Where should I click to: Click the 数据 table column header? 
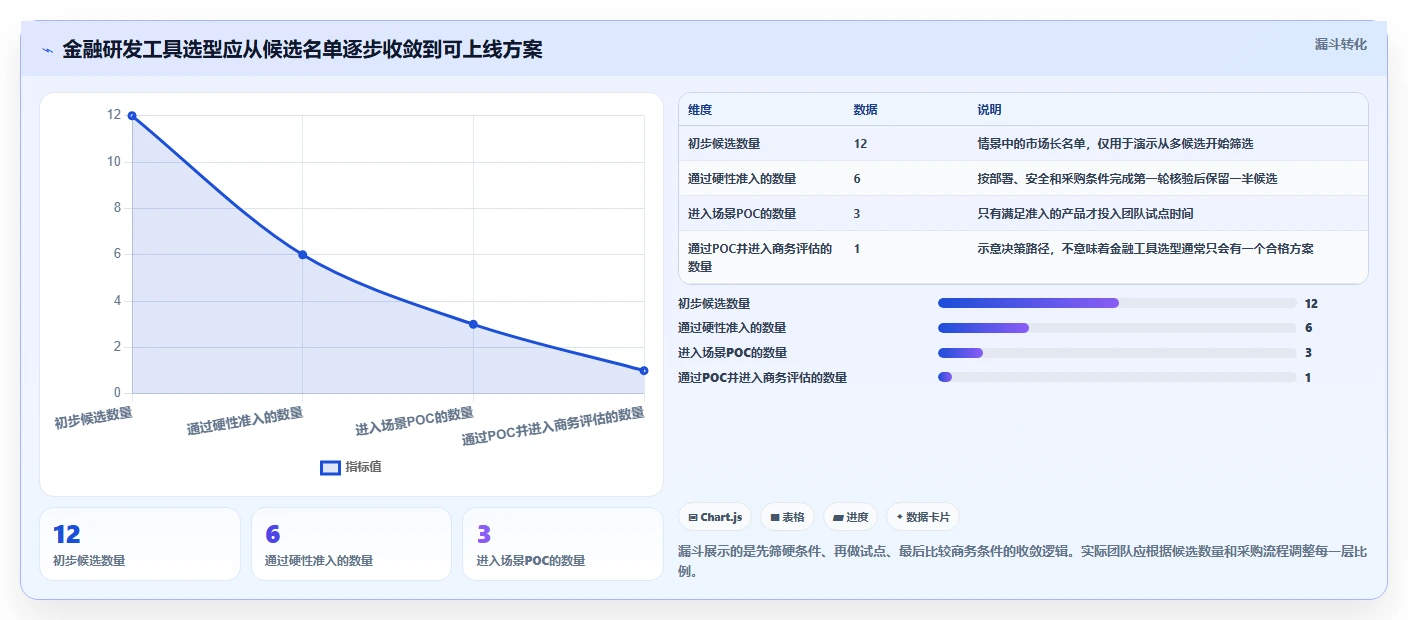(866, 110)
